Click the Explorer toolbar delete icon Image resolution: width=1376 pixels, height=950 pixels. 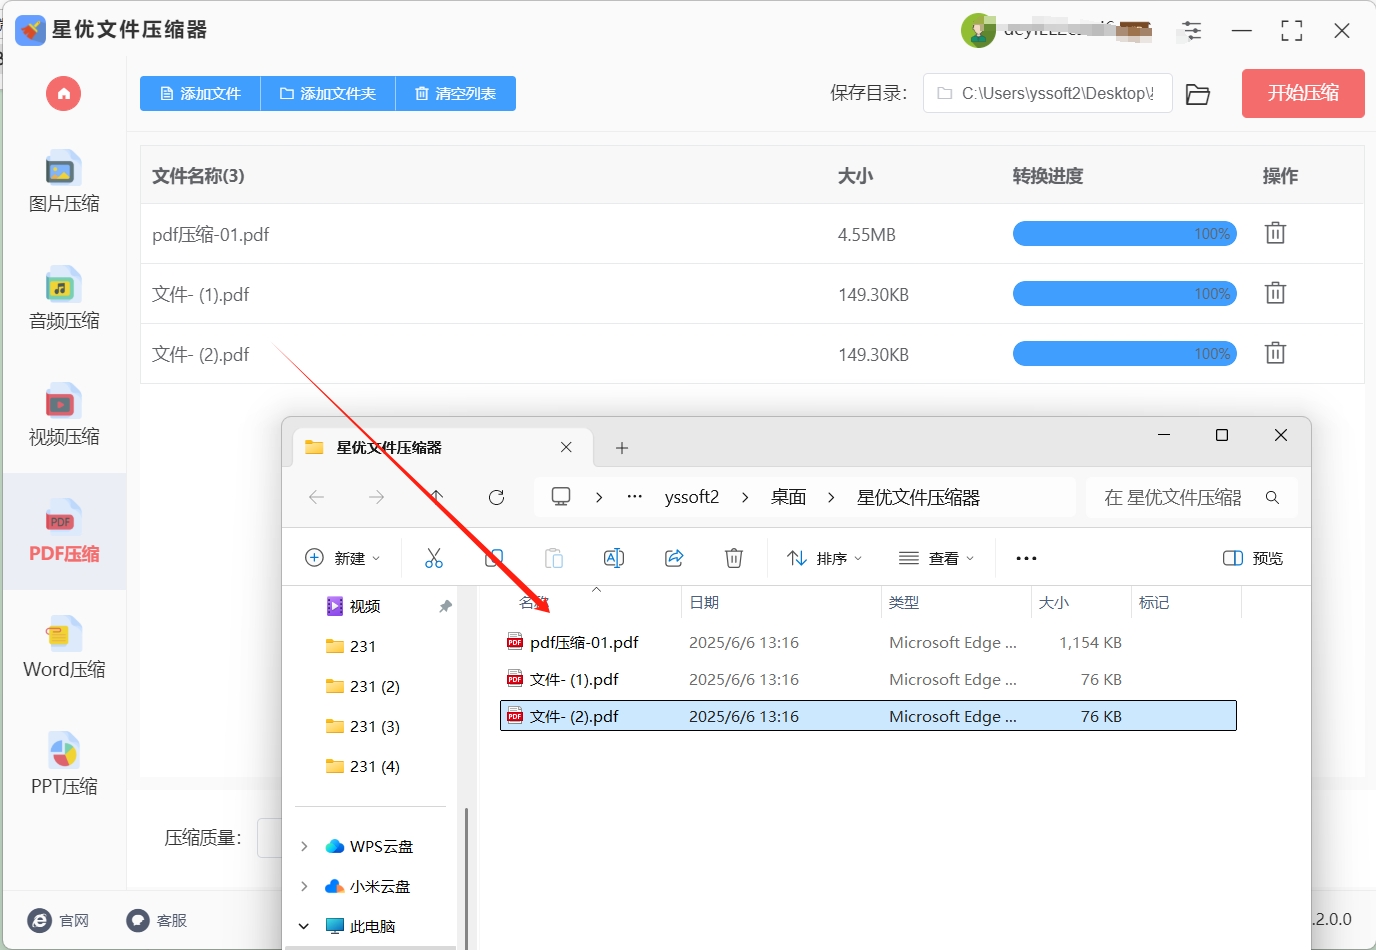[x=734, y=558]
